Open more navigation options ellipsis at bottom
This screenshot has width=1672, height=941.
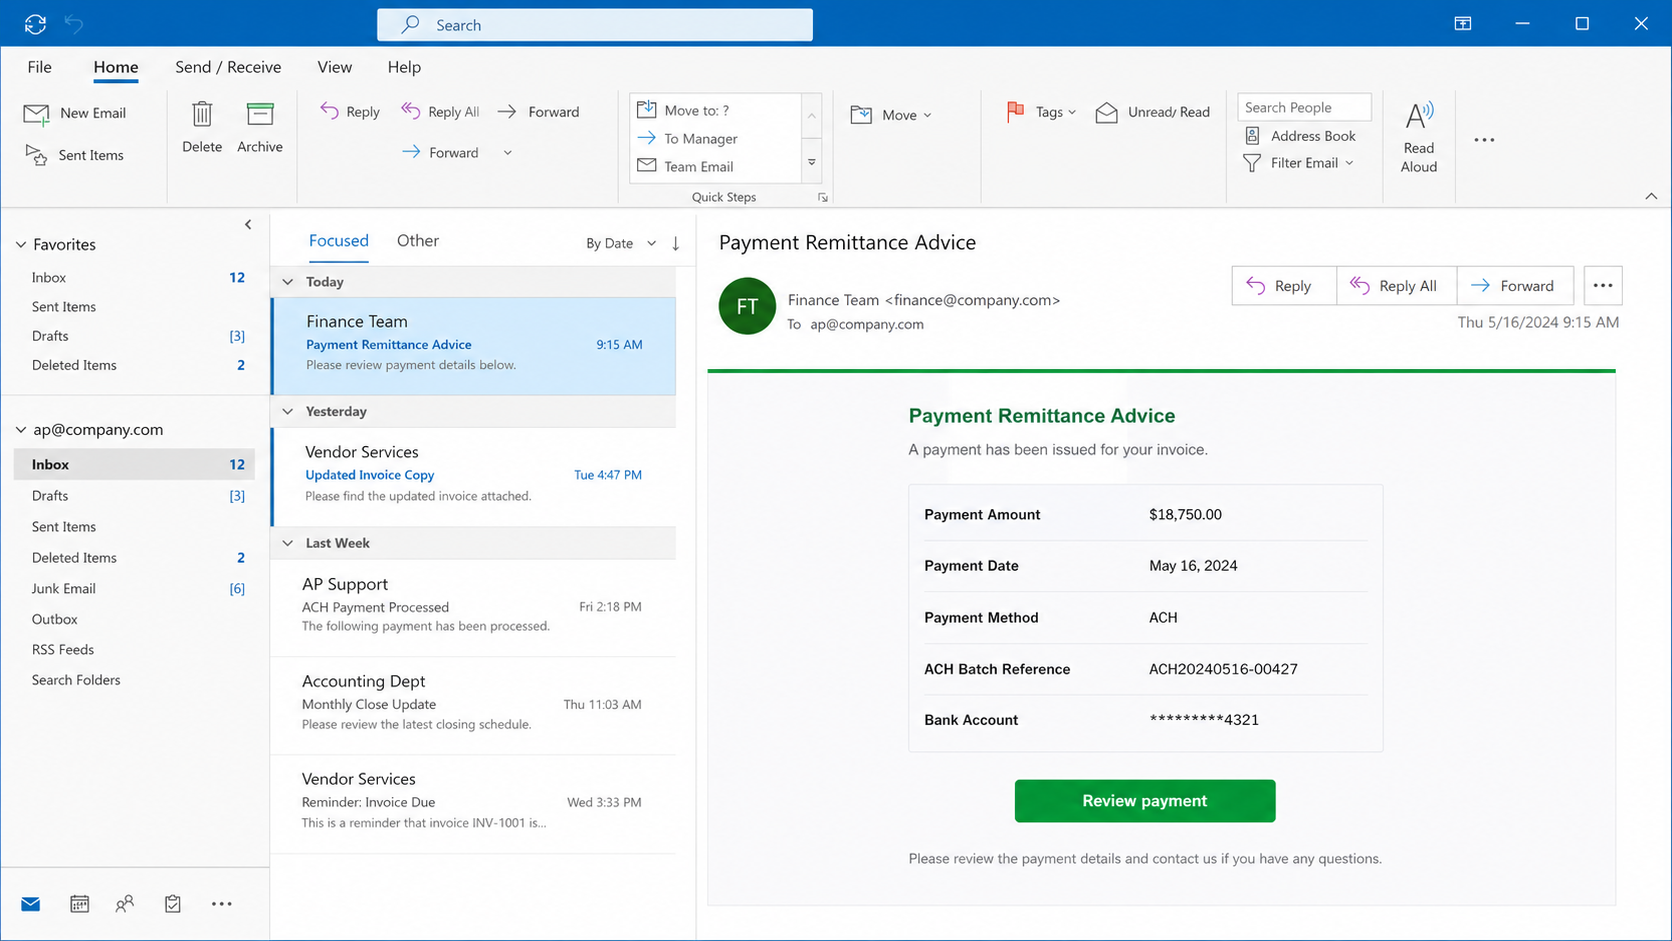click(x=222, y=904)
